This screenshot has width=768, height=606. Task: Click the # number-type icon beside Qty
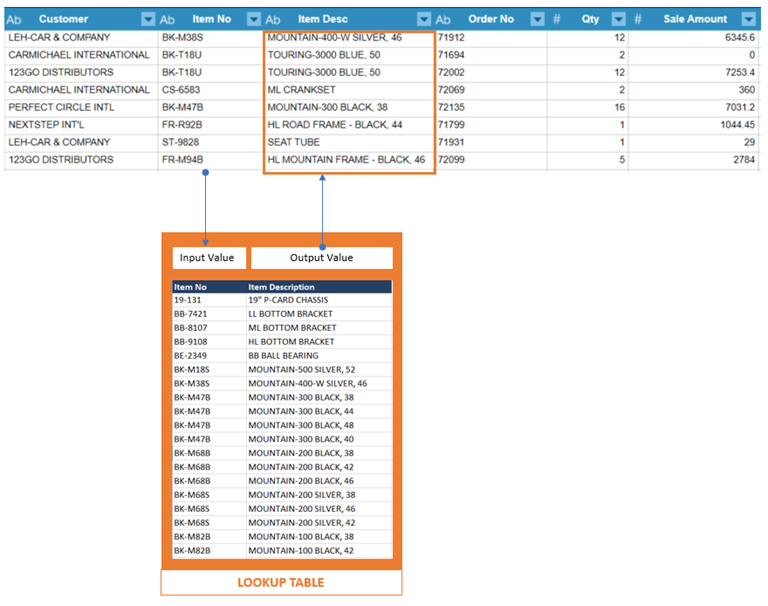[x=557, y=19]
